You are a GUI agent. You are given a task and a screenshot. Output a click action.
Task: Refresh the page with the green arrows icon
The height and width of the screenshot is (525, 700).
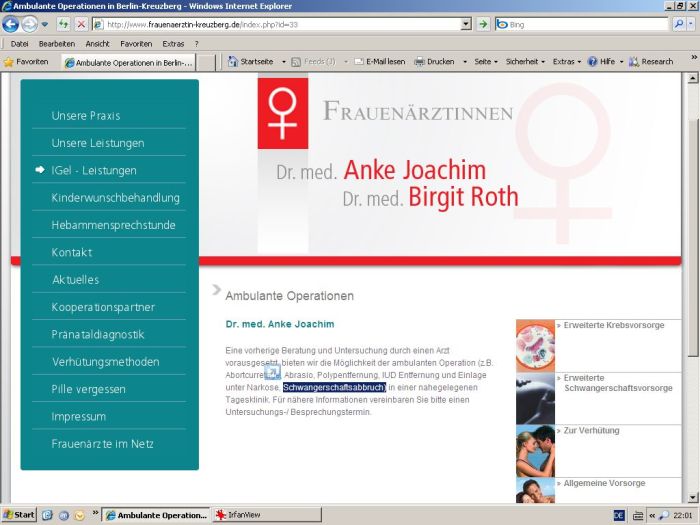click(x=63, y=24)
